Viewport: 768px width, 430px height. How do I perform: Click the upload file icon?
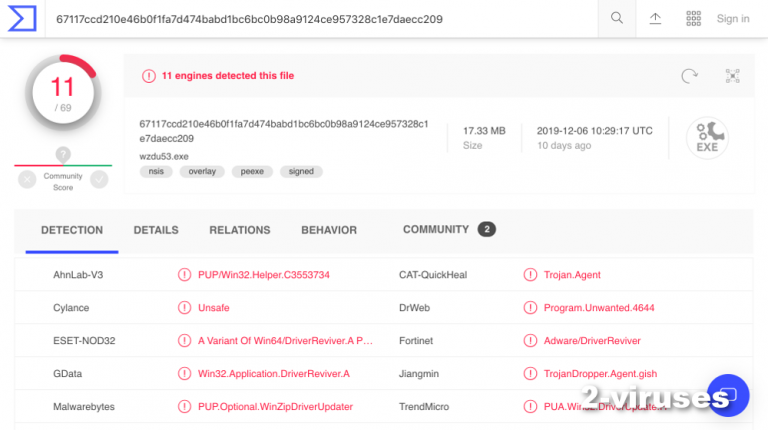[x=655, y=19]
